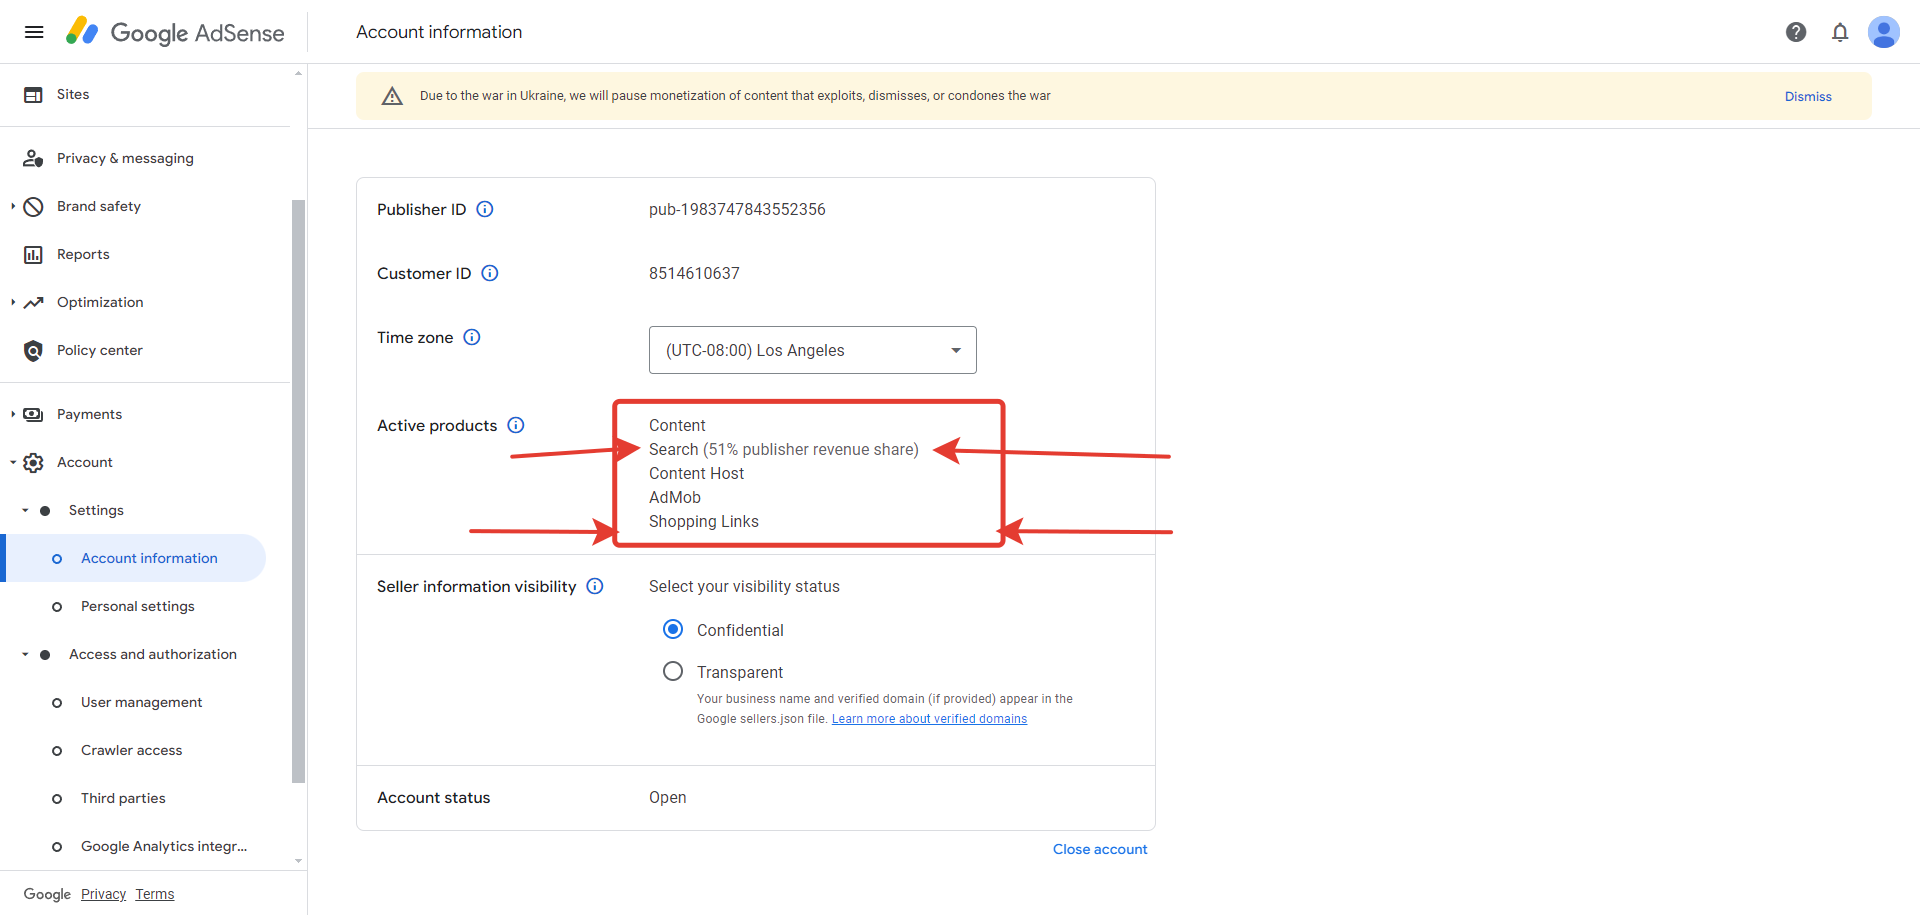Click the info icon beside Active products
Screen dimensions: 1920x915
516,425
